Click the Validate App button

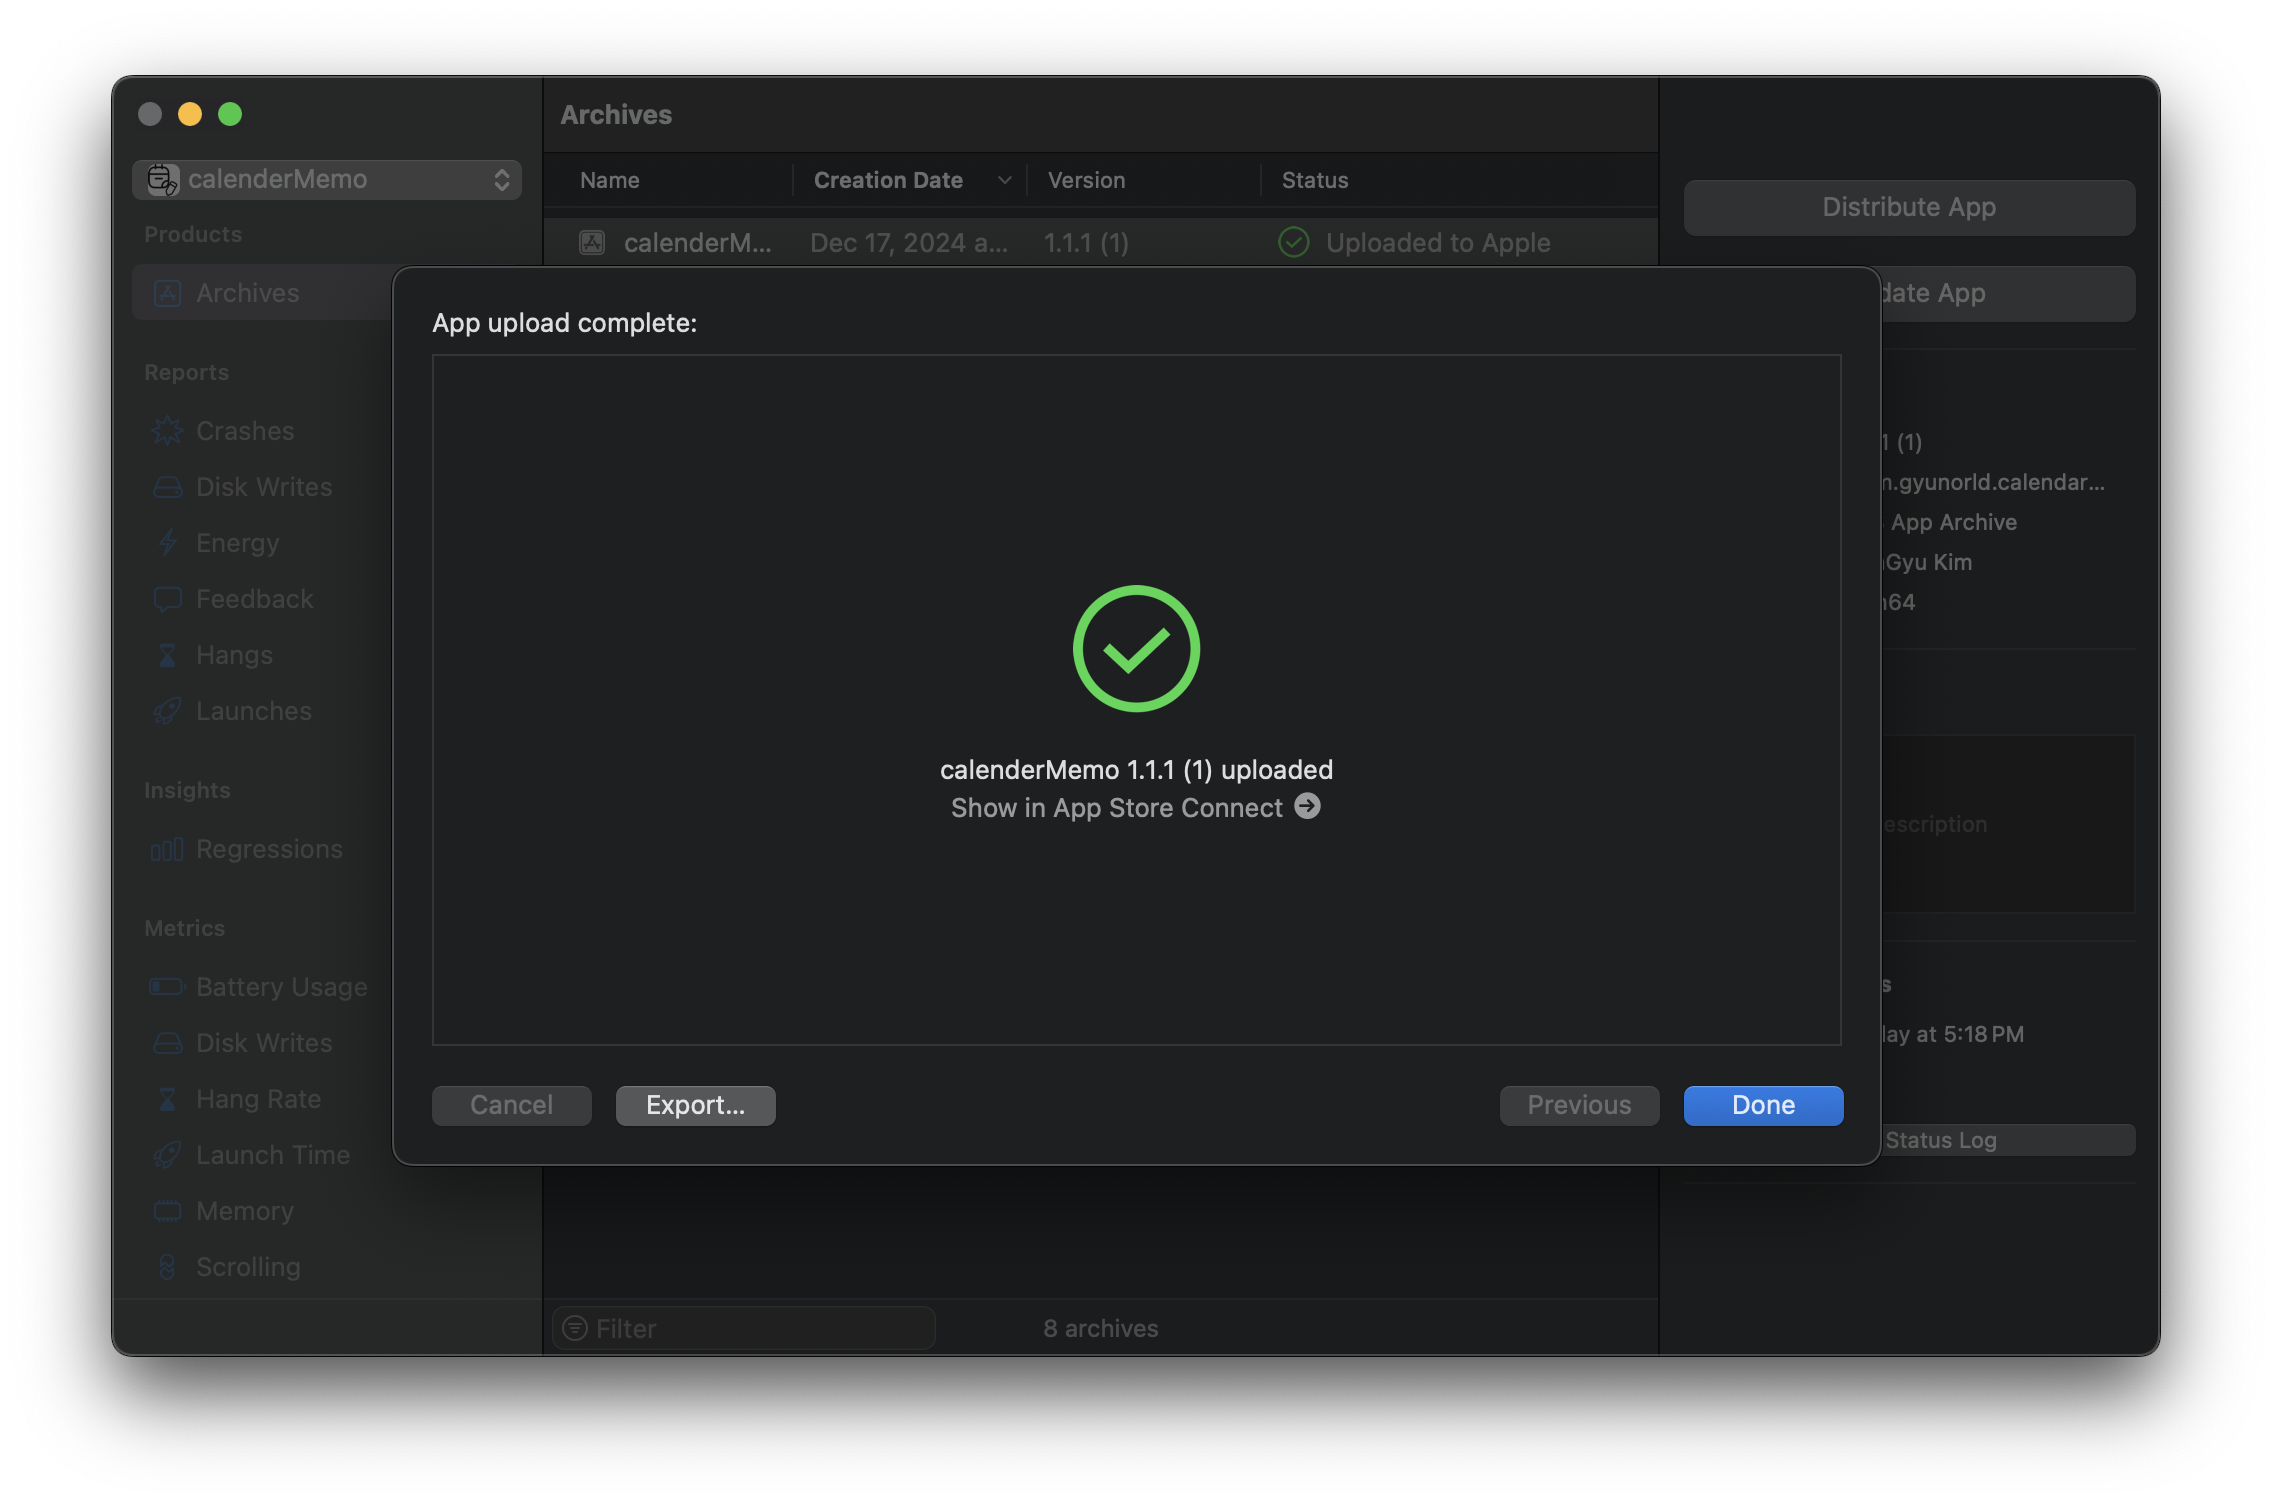click(x=2008, y=293)
